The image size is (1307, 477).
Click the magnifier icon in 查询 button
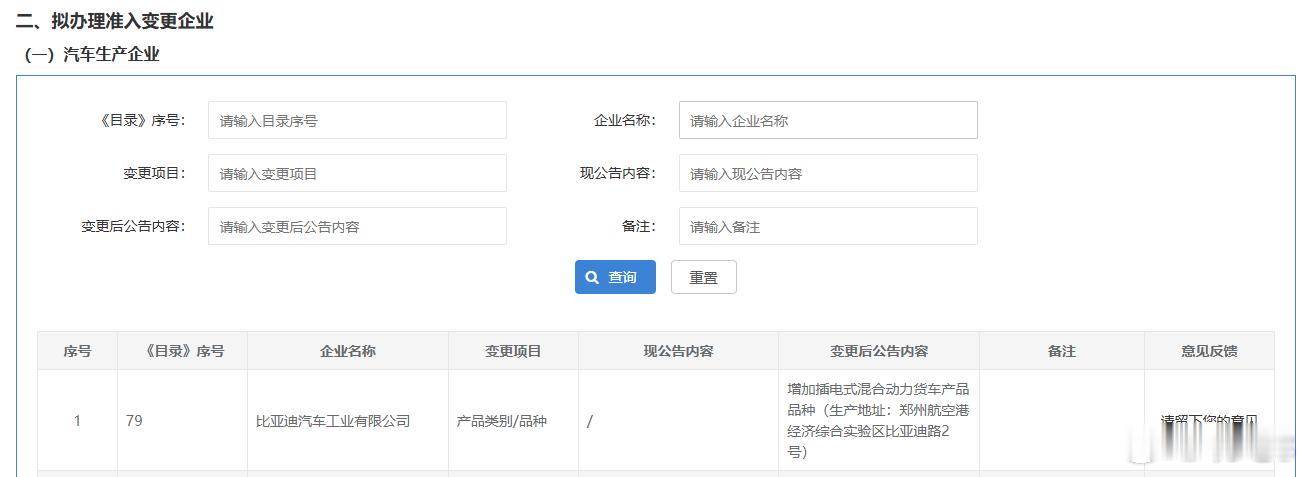pos(593,277)
